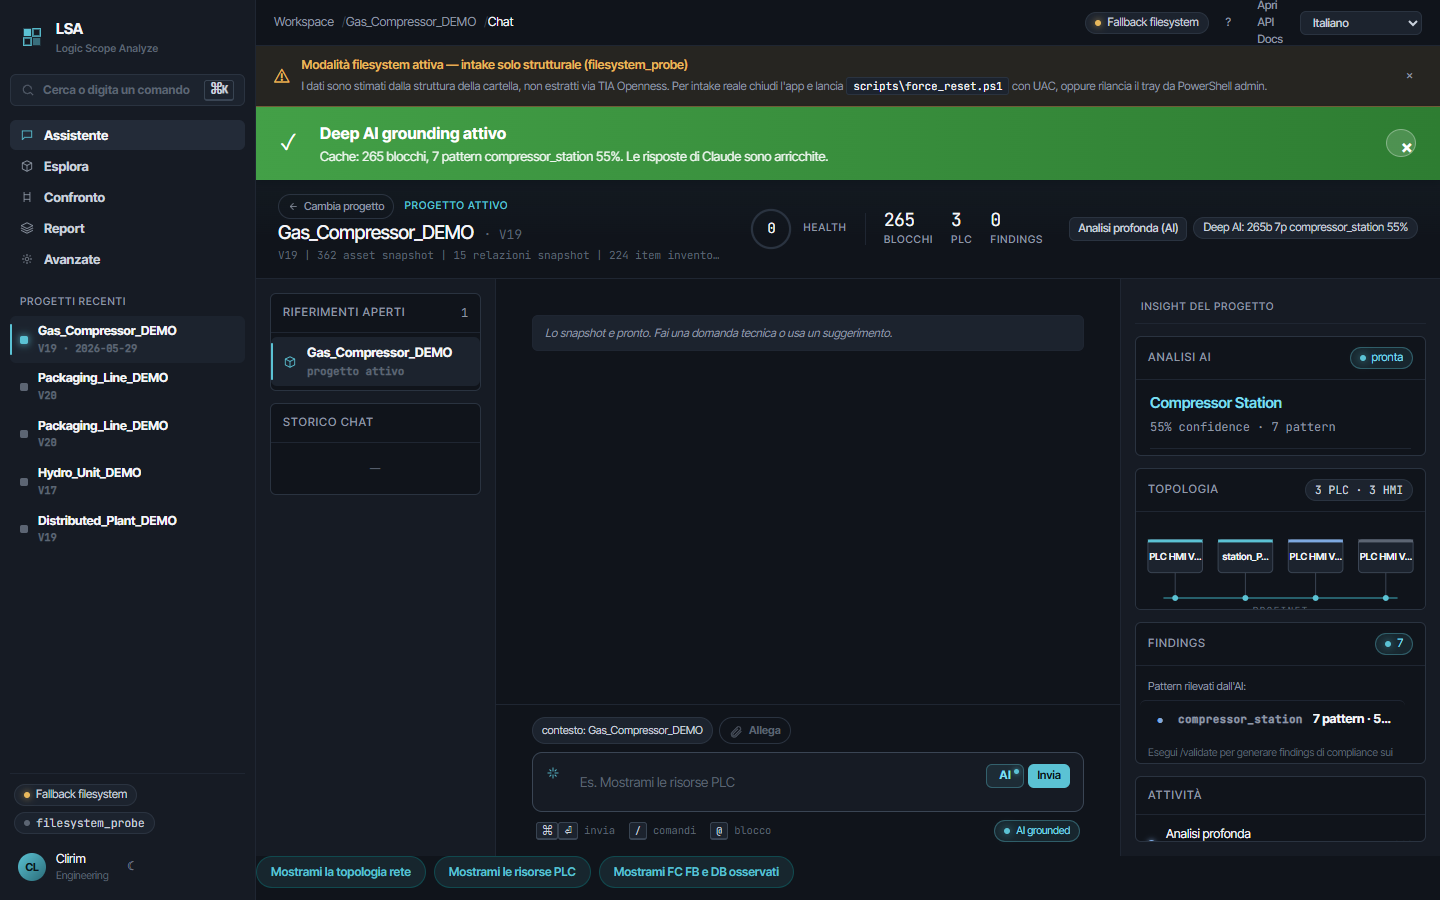Open the Italiano language dropdown
Screen dimensions: 1440x900
click(1361, 23)
